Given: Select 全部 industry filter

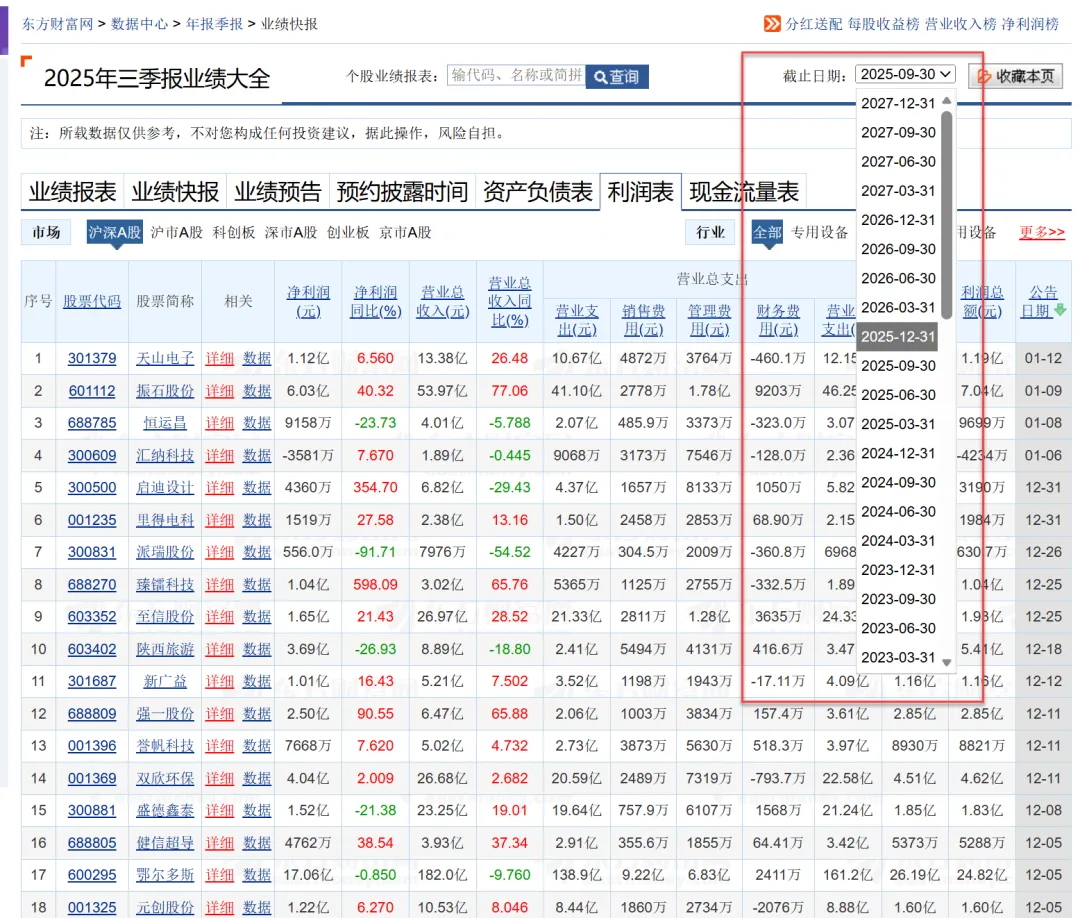Looking at the screenshot, I should pos(767,232).
